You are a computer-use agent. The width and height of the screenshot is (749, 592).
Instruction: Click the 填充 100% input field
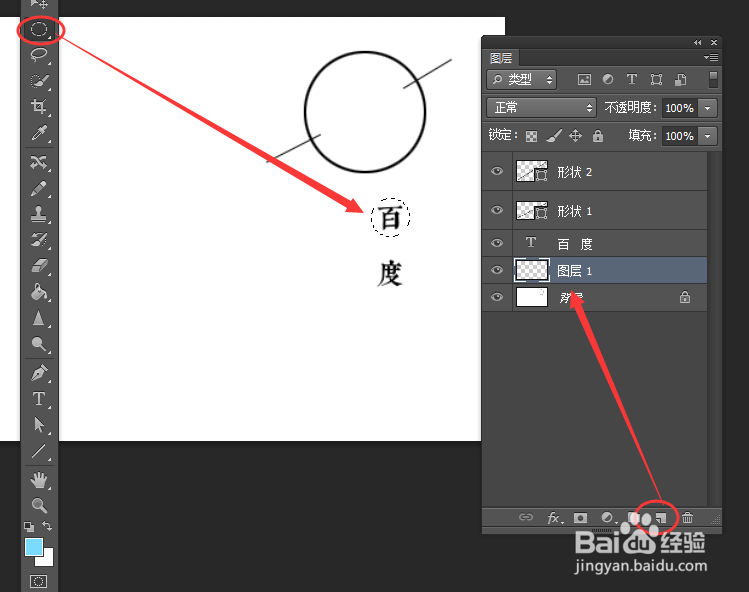click(679, 136)
